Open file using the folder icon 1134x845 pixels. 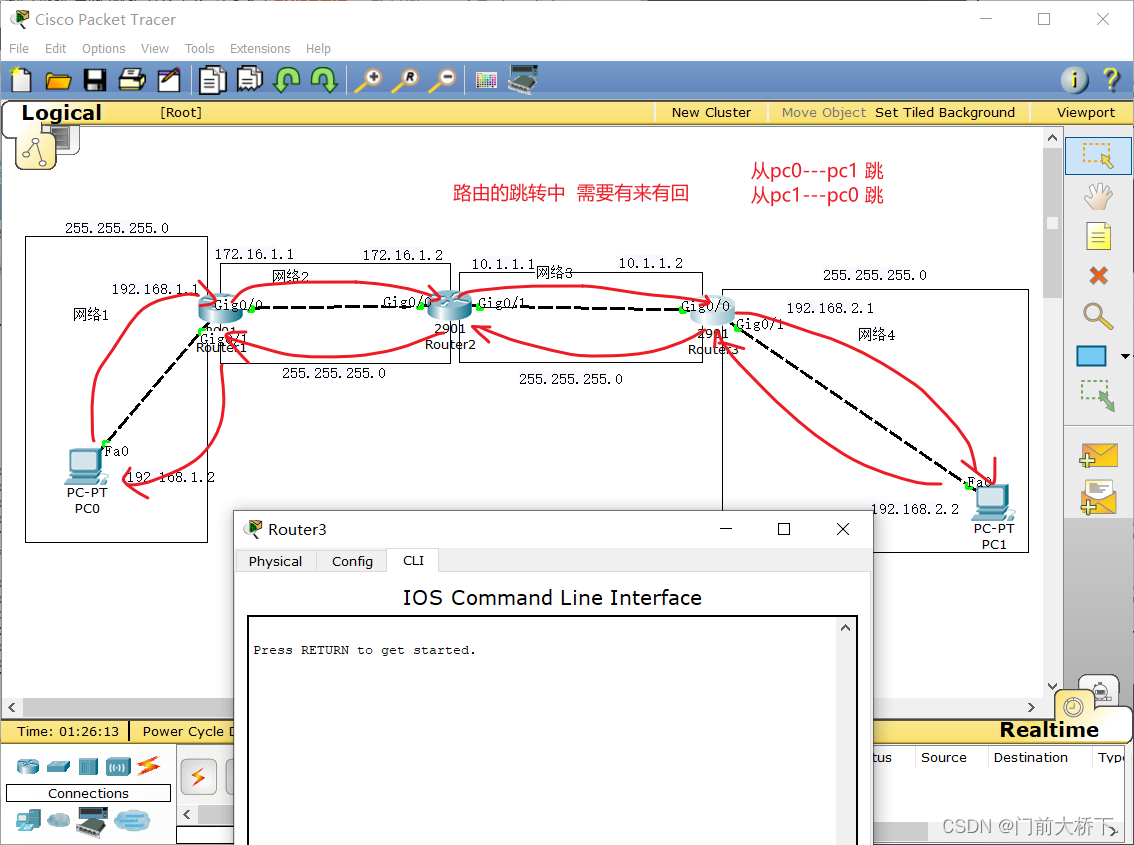click(x=58, y=80)
